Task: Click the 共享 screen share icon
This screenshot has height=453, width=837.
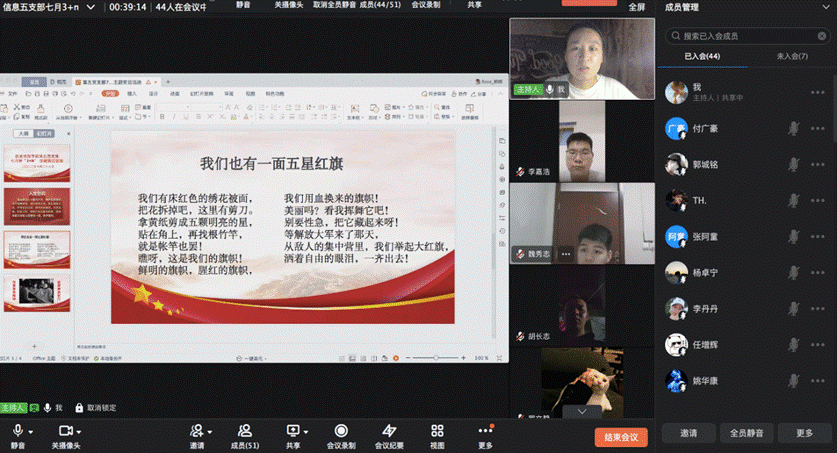Action: pyautogui.click(x=293, y=430)
